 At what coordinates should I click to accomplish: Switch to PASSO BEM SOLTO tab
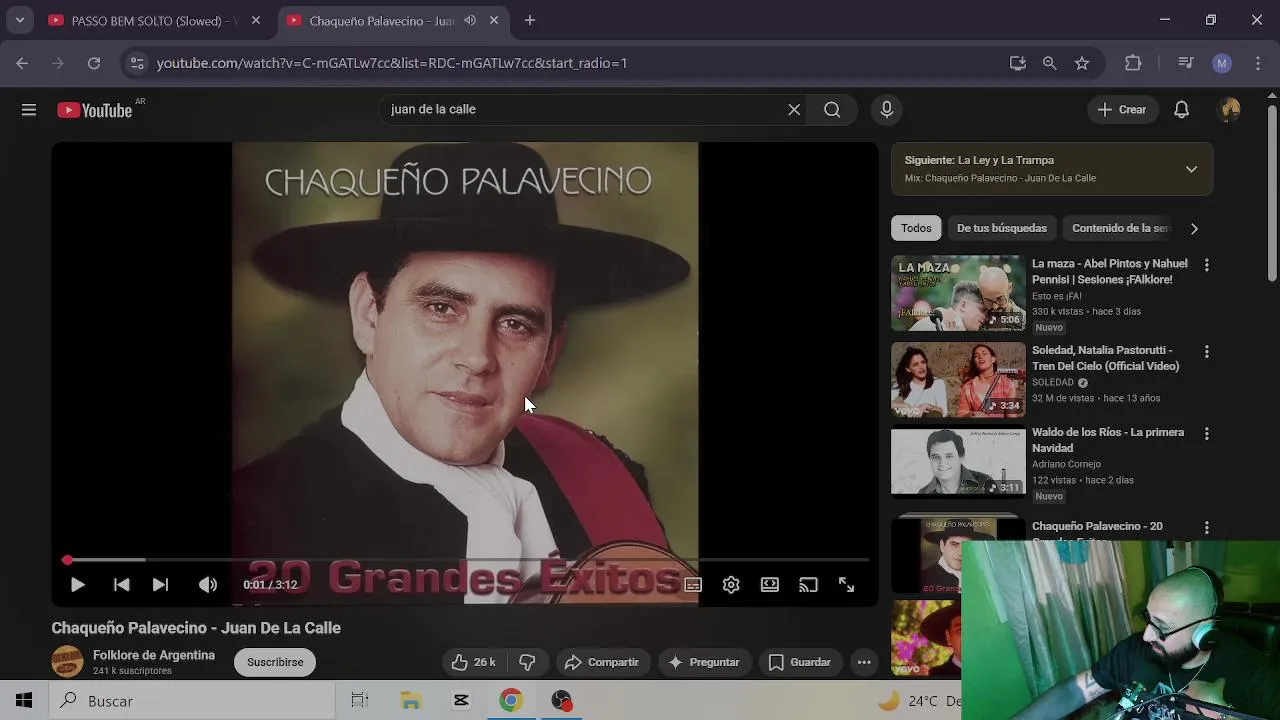155,20
